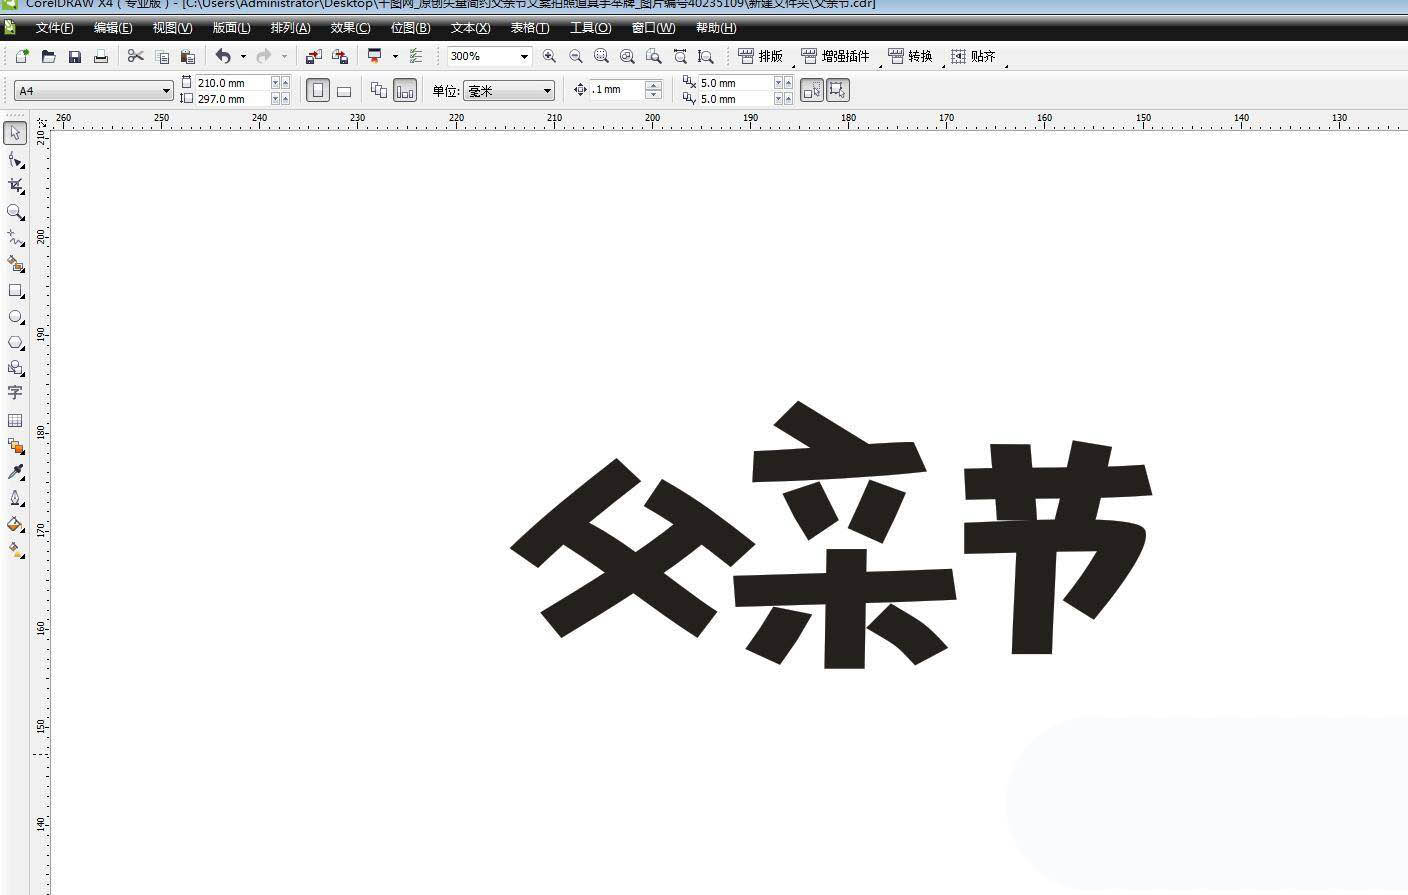
Task: Switch page to landscape orientation
Action: point(344,91)
